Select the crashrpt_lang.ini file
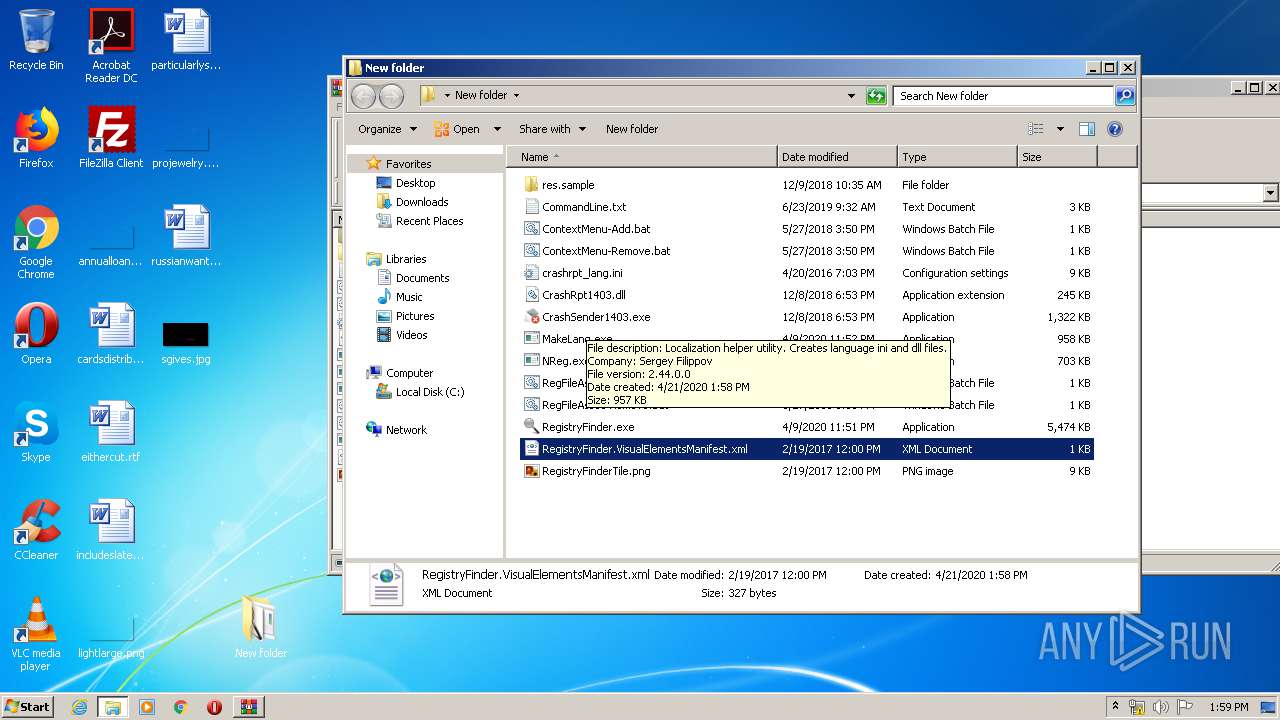Screen dimensions: 1280x720 tap(807, 273)
